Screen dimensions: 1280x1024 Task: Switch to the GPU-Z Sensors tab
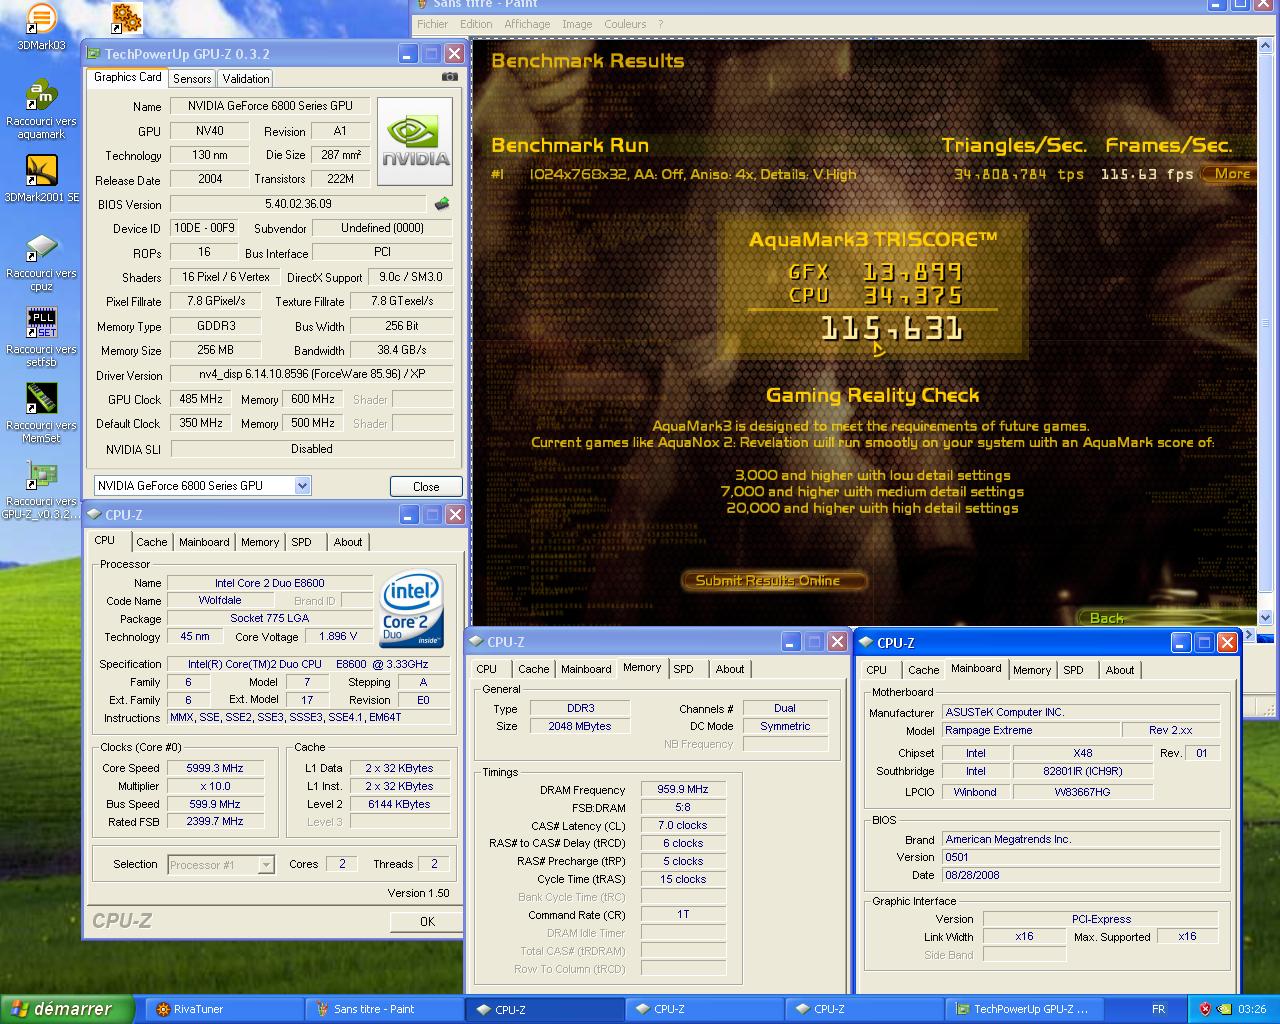(x=192, y=78)
